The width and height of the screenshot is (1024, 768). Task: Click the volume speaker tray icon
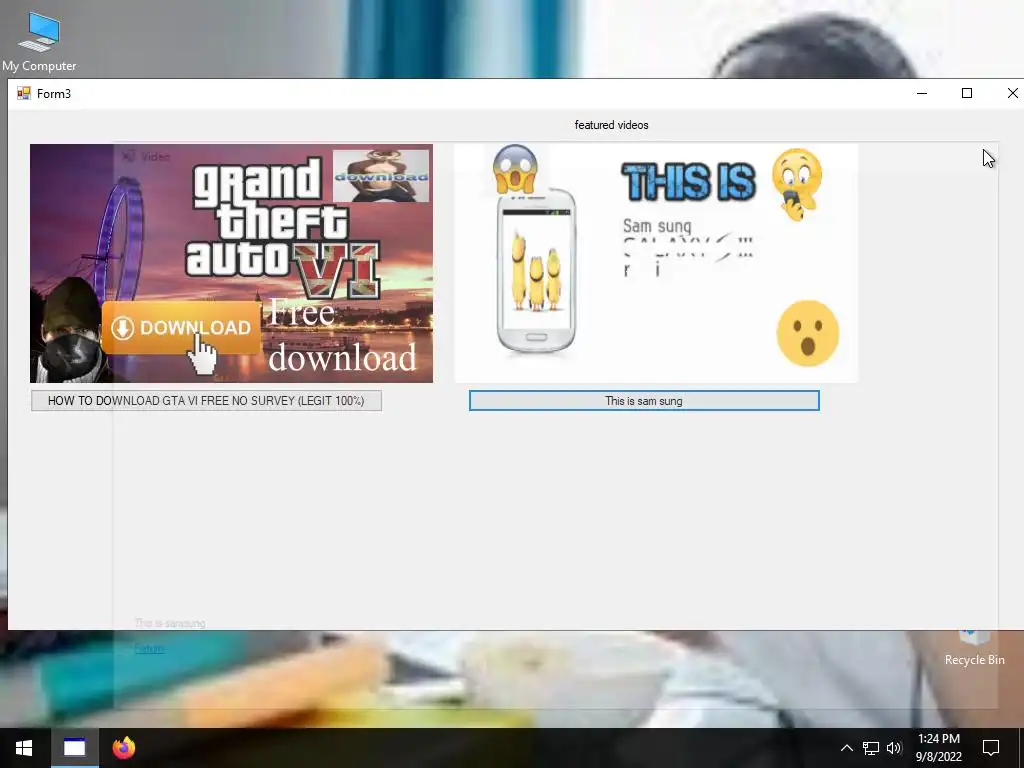pyautogui.click(x=894, y=748)
